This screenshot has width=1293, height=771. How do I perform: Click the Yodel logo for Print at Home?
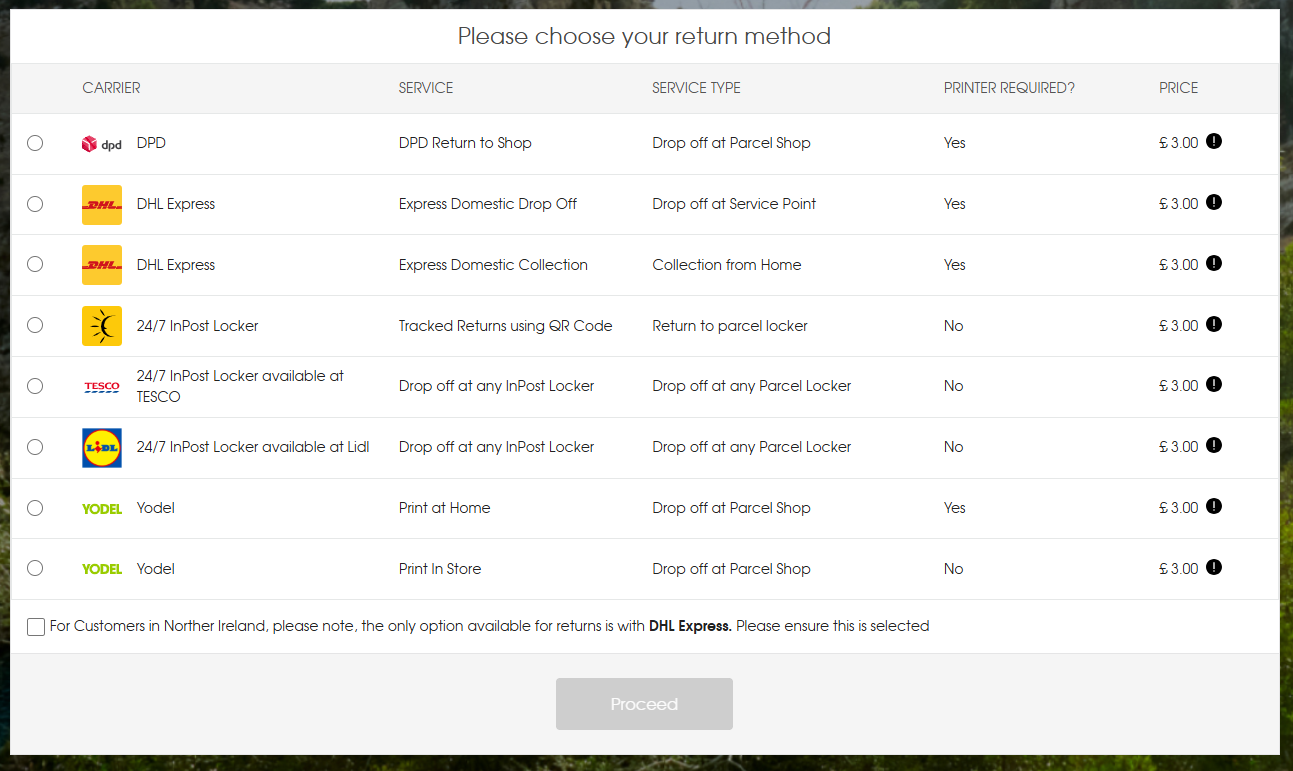pos(101,509)
